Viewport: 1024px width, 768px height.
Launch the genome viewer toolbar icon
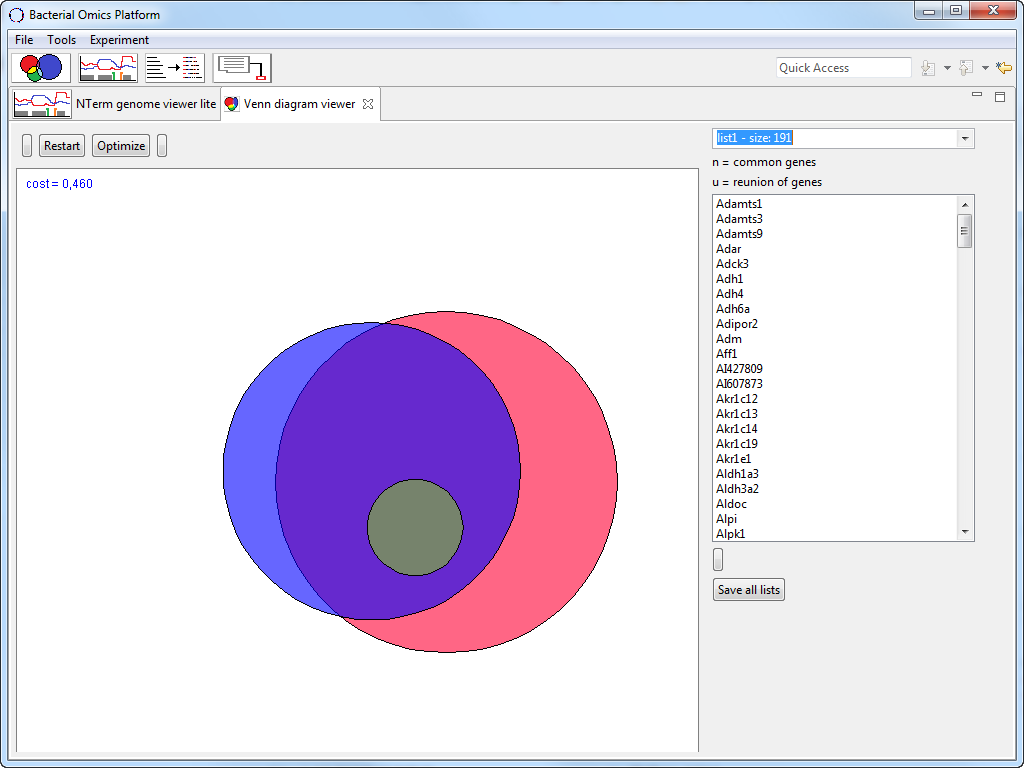tap(108, 68)
